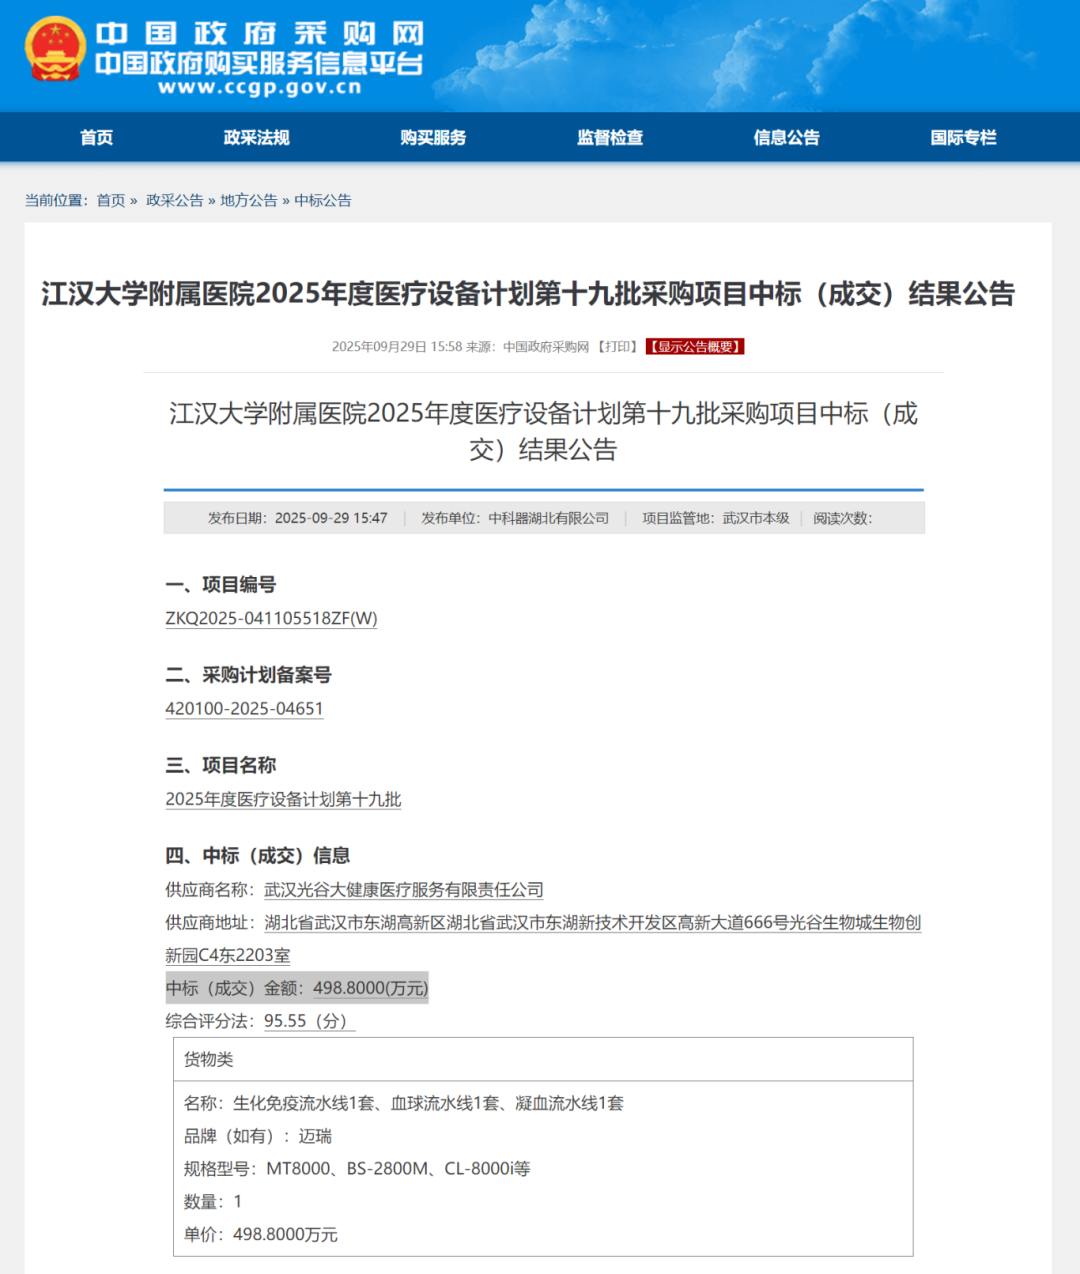1080x1274 pixels.
Task: Click the highlighted bid amount 498.8000(万元)
Action: coord(370,988)
